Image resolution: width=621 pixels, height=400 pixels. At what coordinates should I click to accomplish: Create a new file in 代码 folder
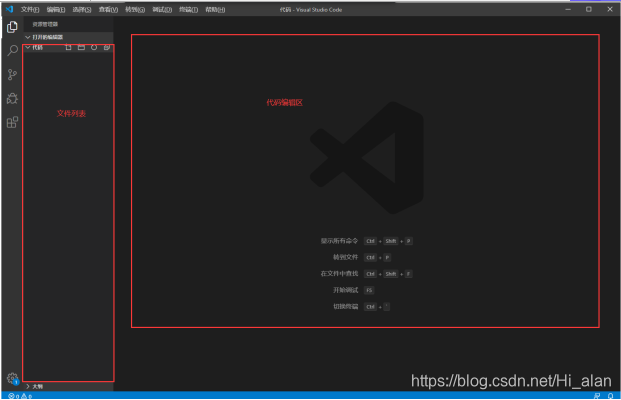[x=69, y=48]
